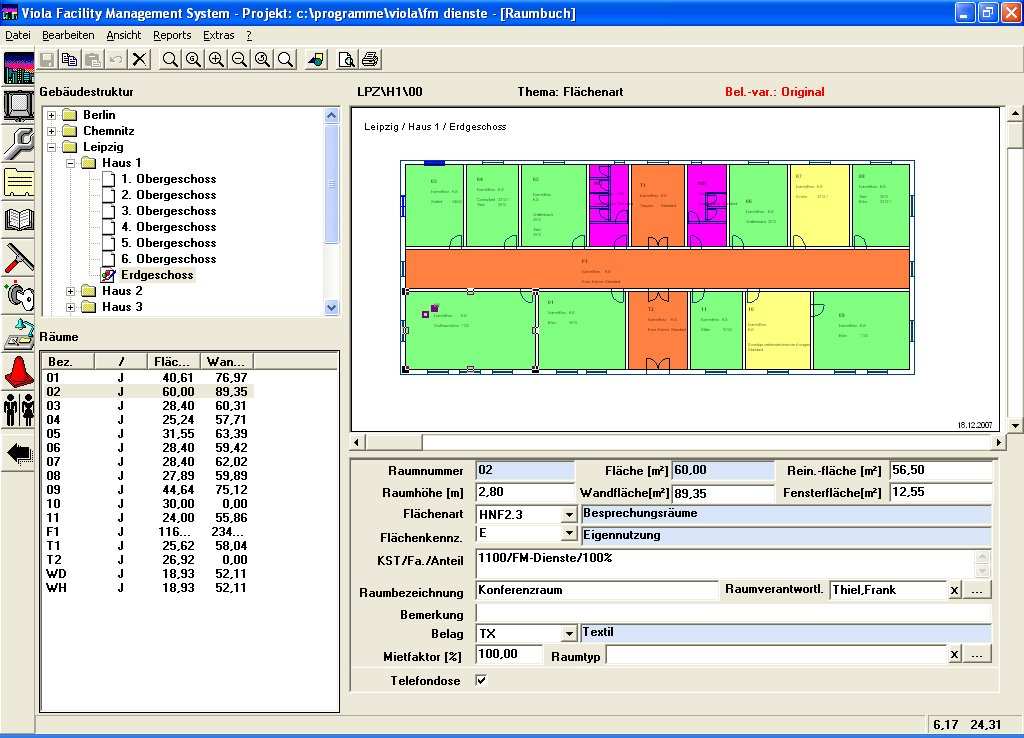Click the monitor screen sidebar icon

pos(18,105)
